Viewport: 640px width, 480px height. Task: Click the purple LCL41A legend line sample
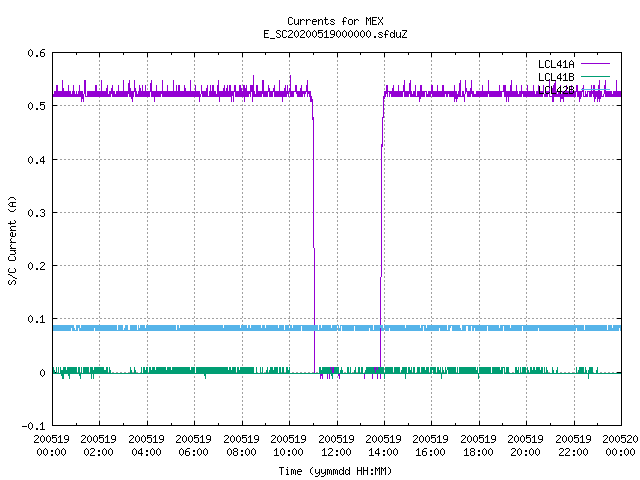(596, 64)
